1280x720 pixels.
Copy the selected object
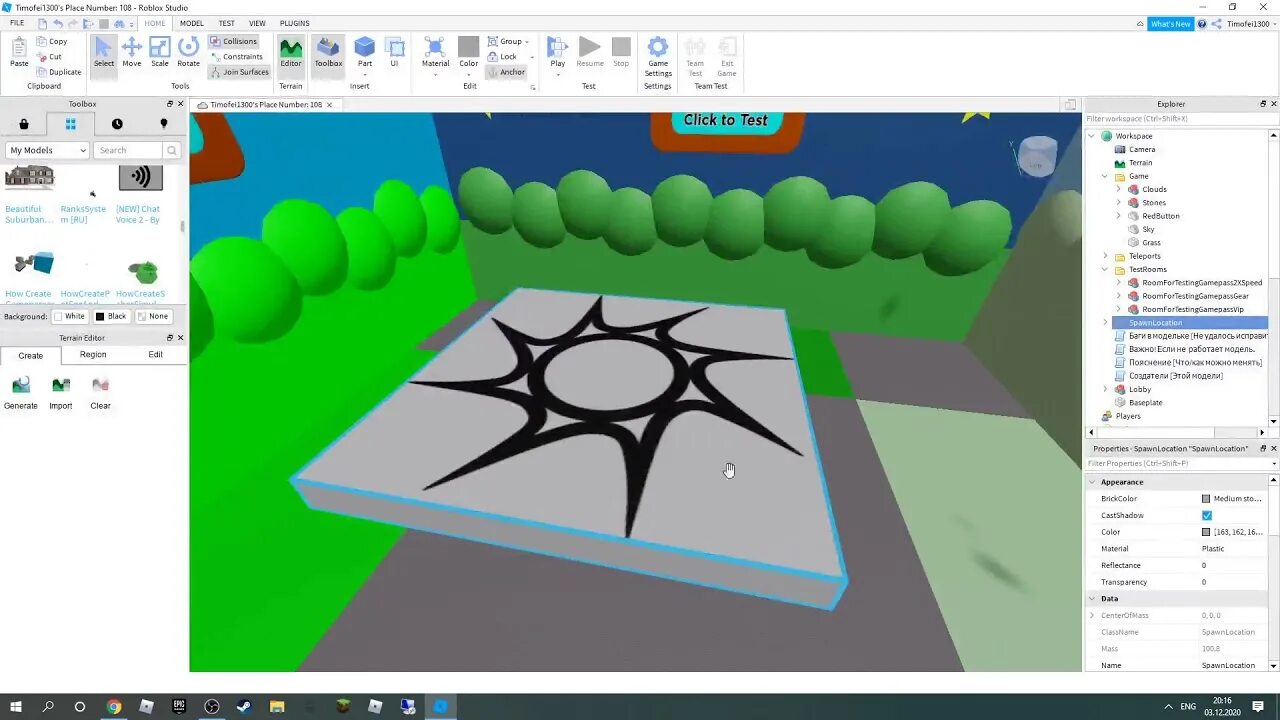52,41
